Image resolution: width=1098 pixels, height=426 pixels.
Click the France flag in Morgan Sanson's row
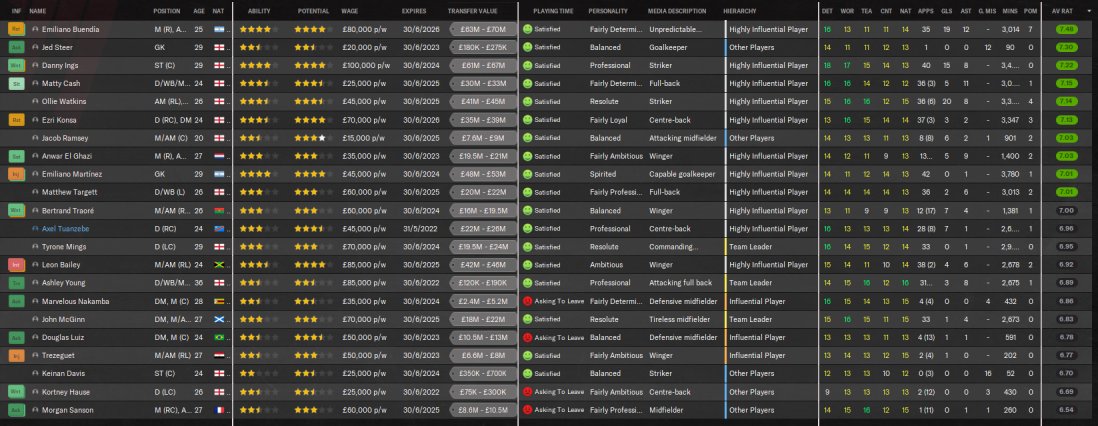tap(219, 410)
